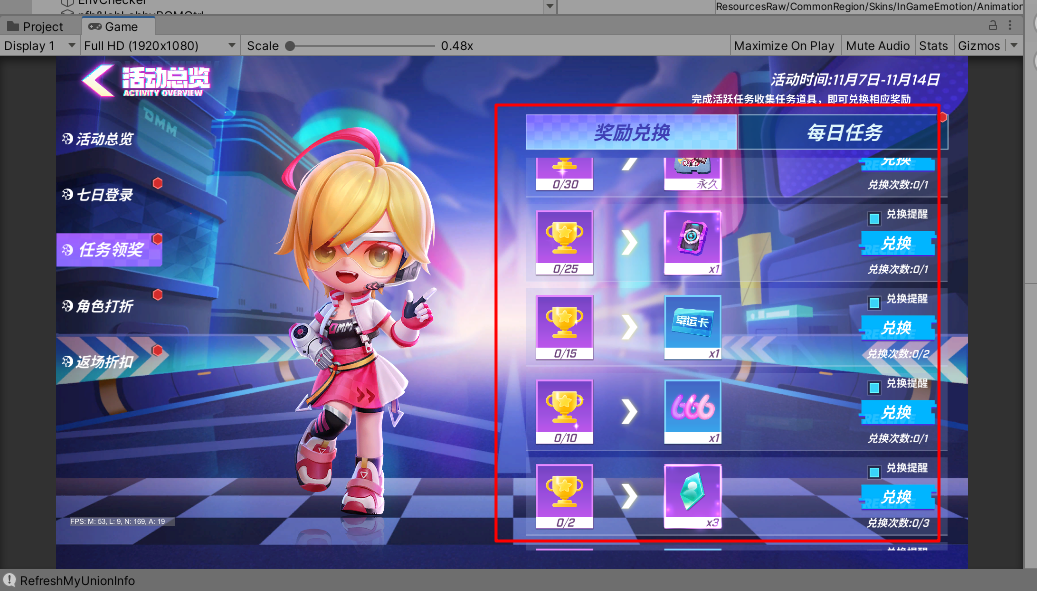This screenshot has height=591, width=1037.
Task: Open 七日登录 in the side menu
Action: [98, 194]
